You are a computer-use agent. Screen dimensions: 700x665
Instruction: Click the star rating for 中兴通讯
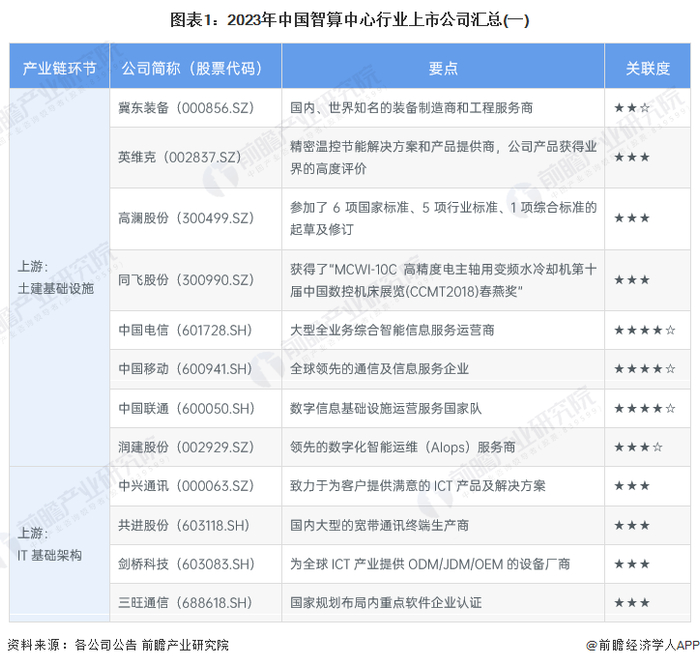(632, 486)
